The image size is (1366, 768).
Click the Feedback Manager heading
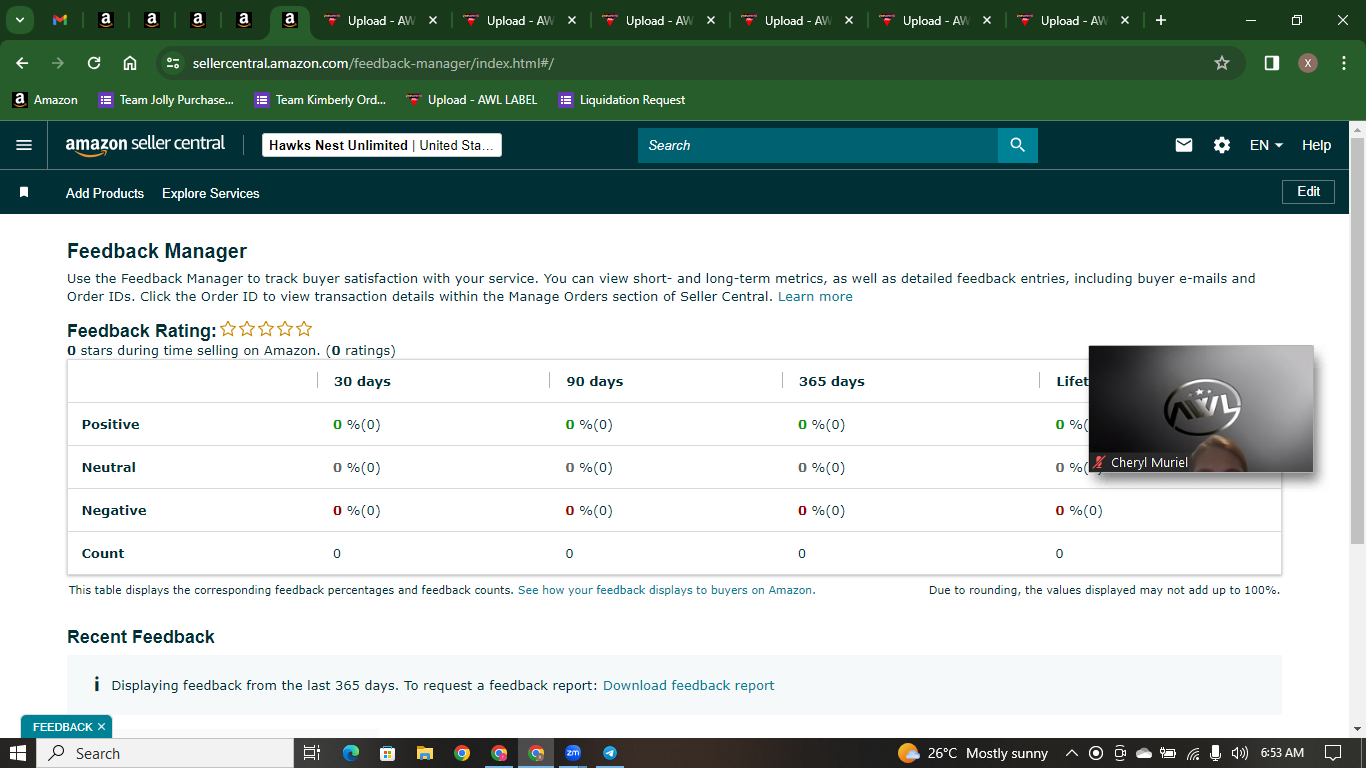pos(157,251)
